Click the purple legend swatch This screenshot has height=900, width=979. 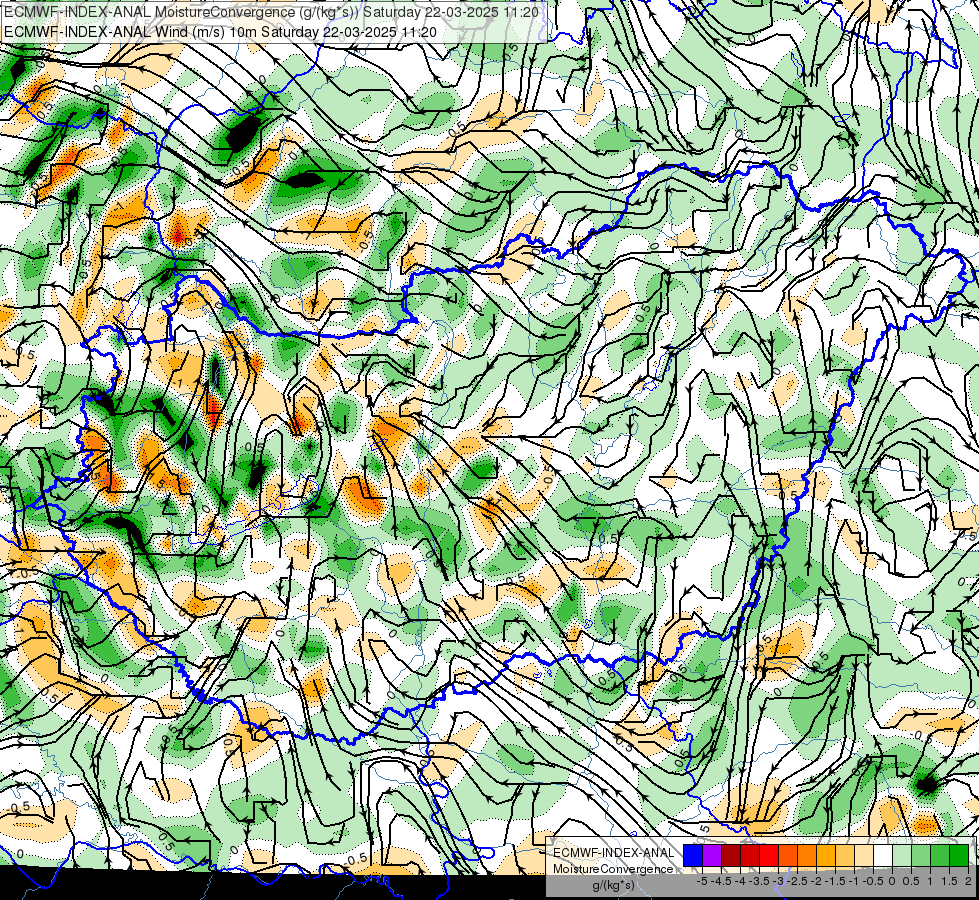coord(712,855)
